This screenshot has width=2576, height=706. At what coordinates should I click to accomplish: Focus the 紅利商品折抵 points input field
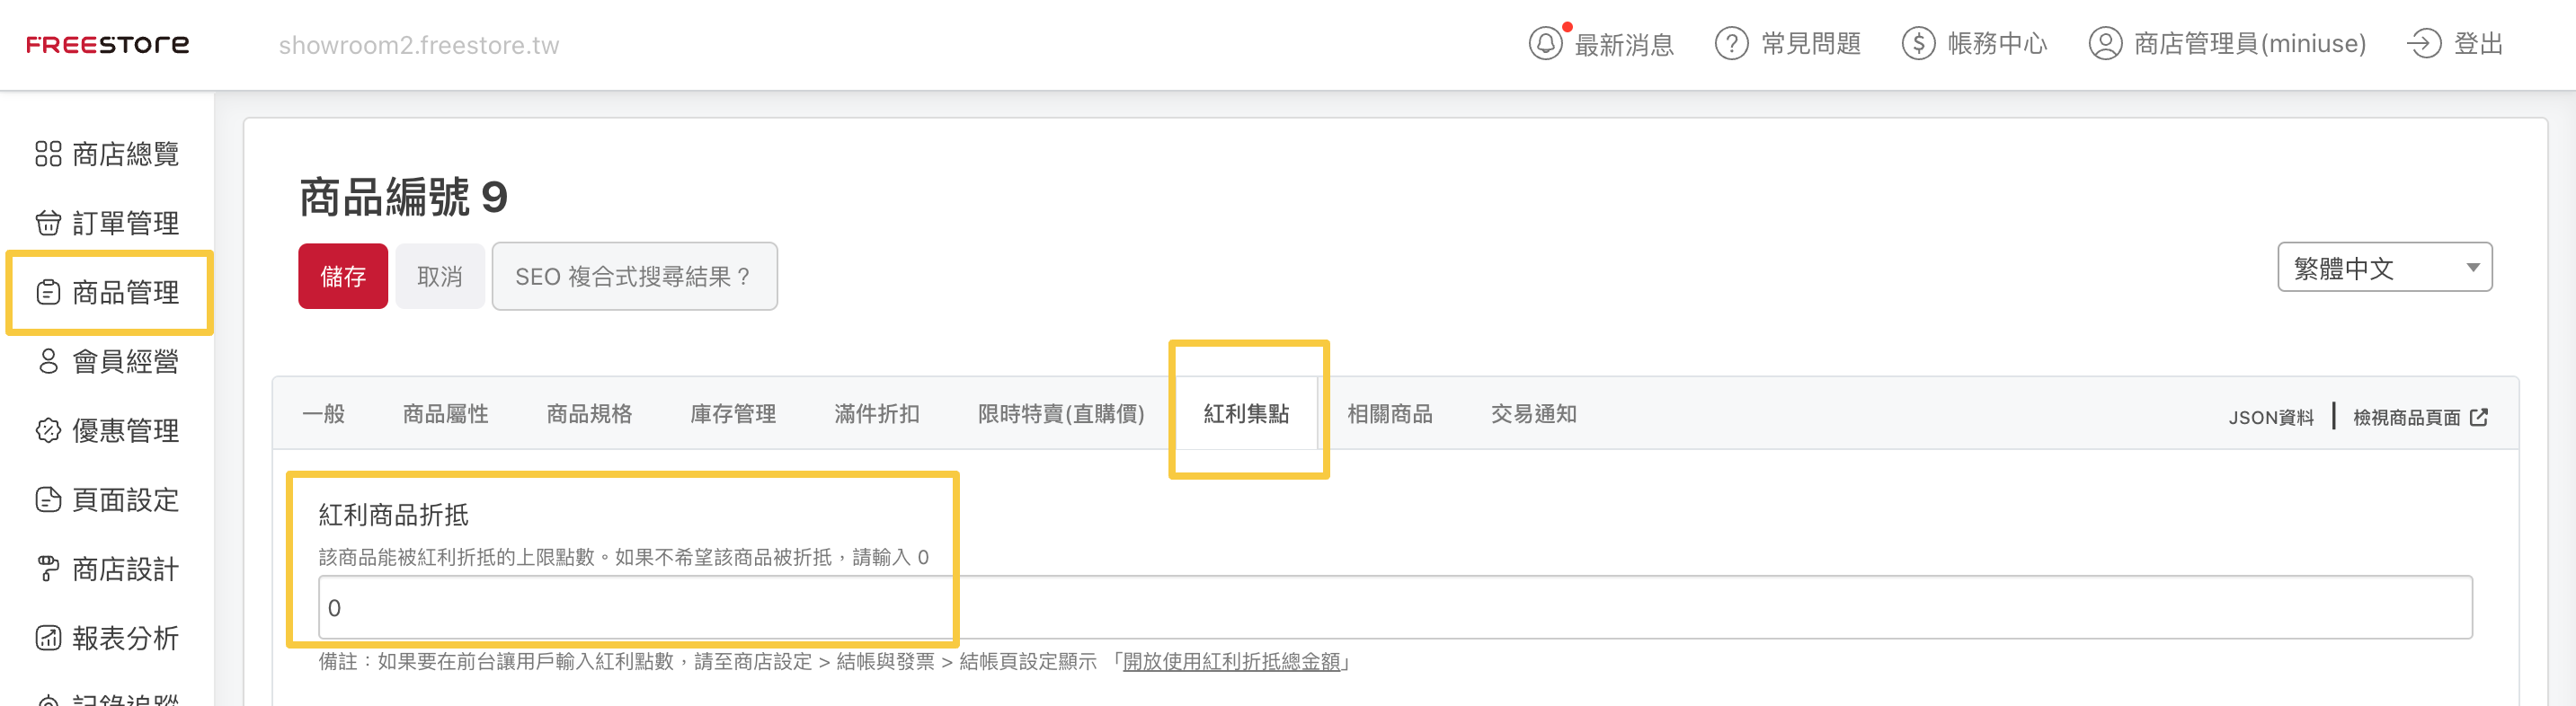[1394, 608]
